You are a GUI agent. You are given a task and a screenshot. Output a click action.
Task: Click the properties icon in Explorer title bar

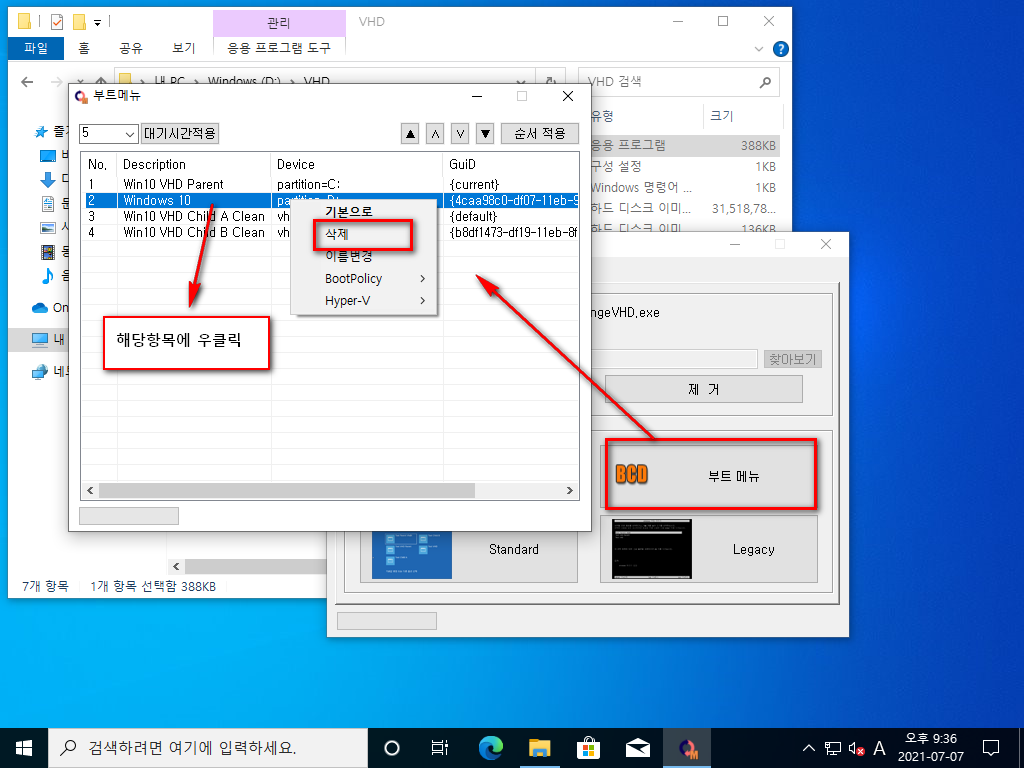pyautogui.click(x=57, y=22)
